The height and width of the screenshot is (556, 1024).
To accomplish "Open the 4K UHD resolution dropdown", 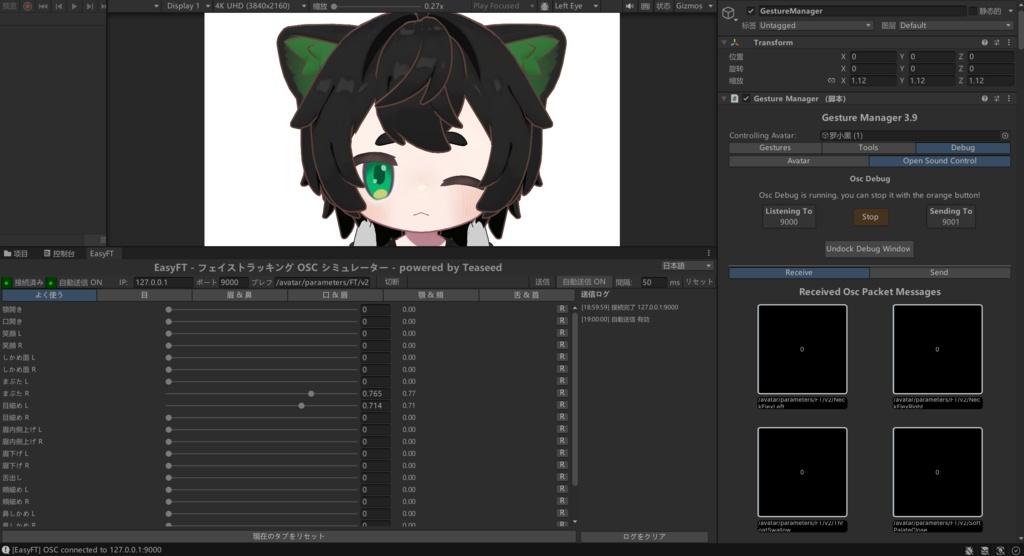I will pyautogui.click(x=260, y=6).
